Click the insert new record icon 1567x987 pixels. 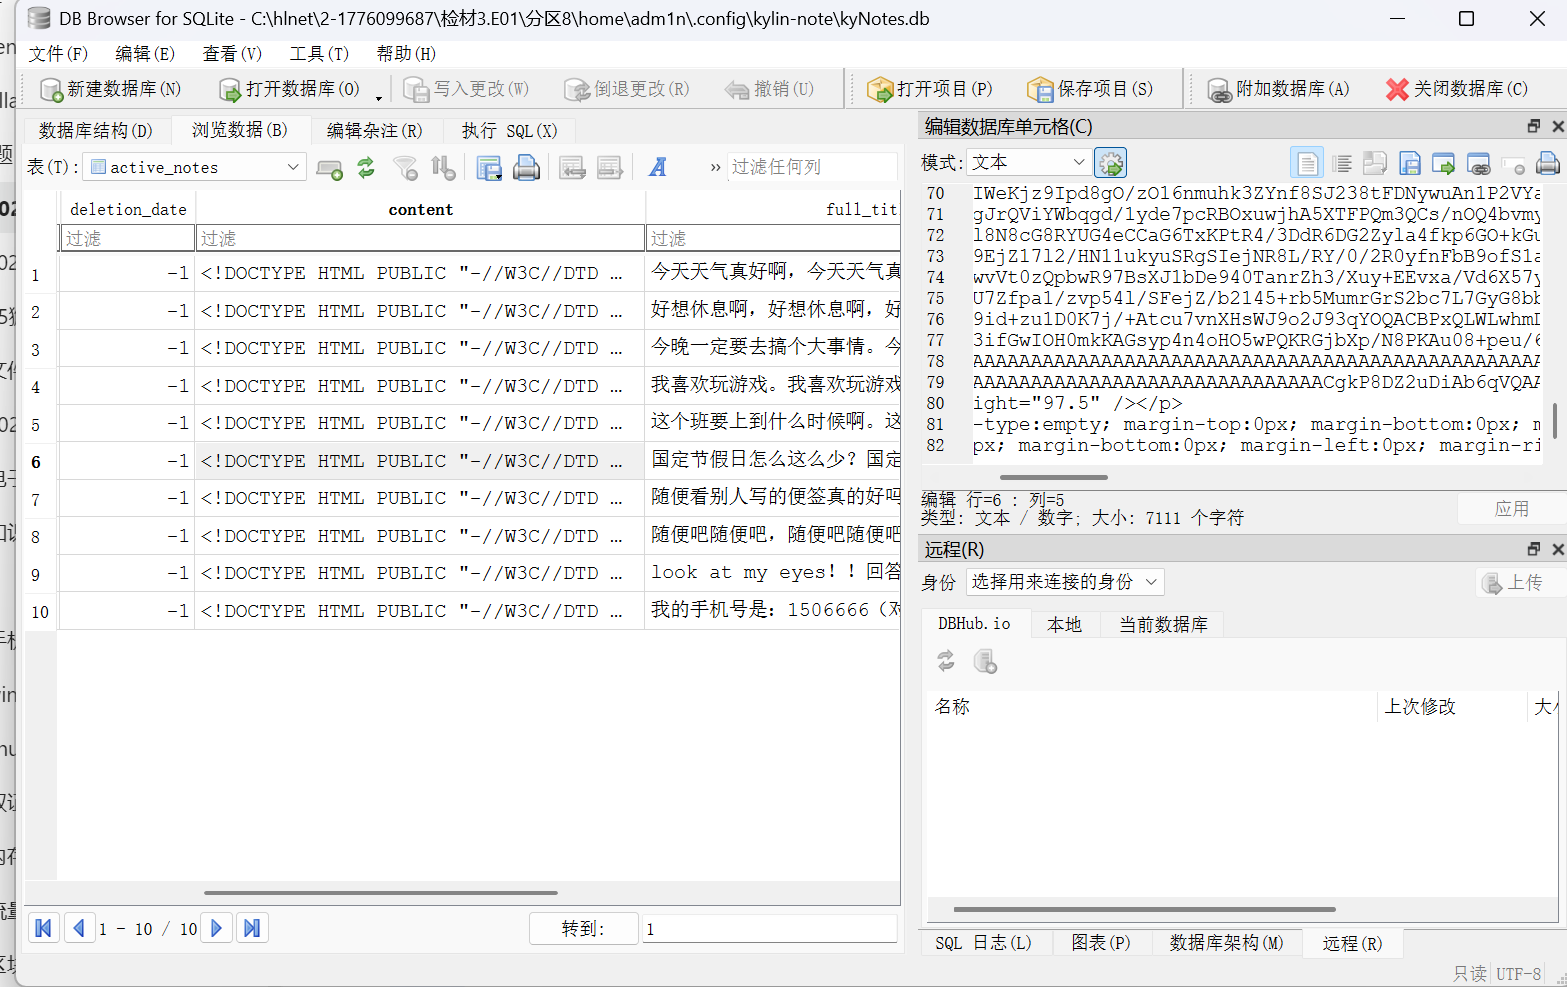point(329,168)
